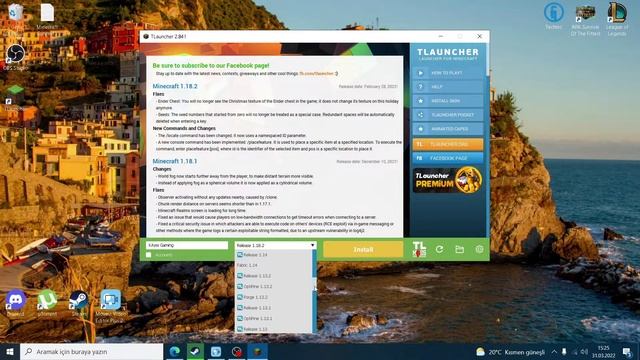Open TLauncher Pocket sidebar button
Viewport: 640px width, 360px height.
[x=448, y=115]
